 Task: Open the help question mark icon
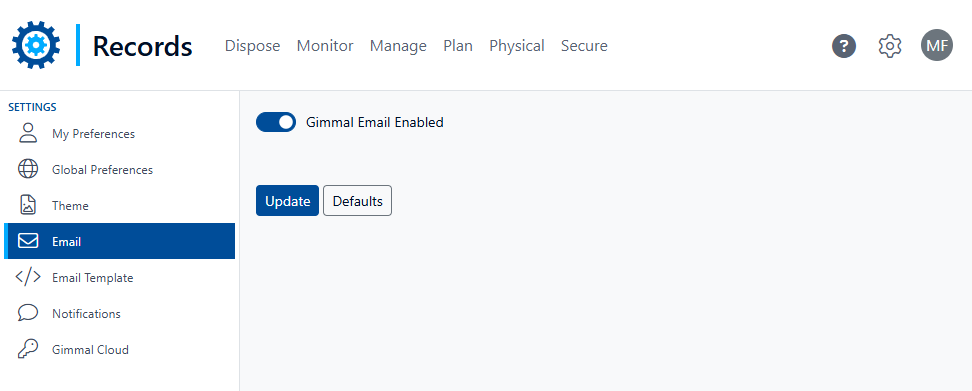pos(844,46)
